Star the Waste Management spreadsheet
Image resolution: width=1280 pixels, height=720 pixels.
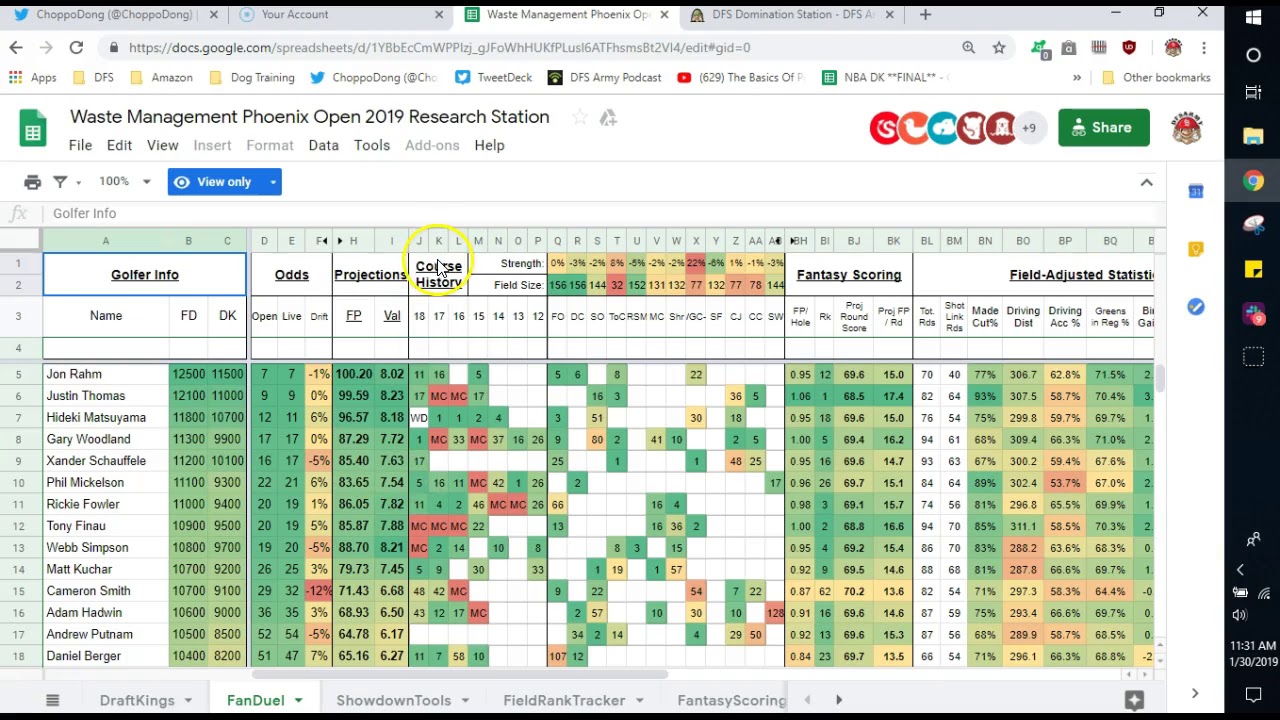tap(579, 118)
